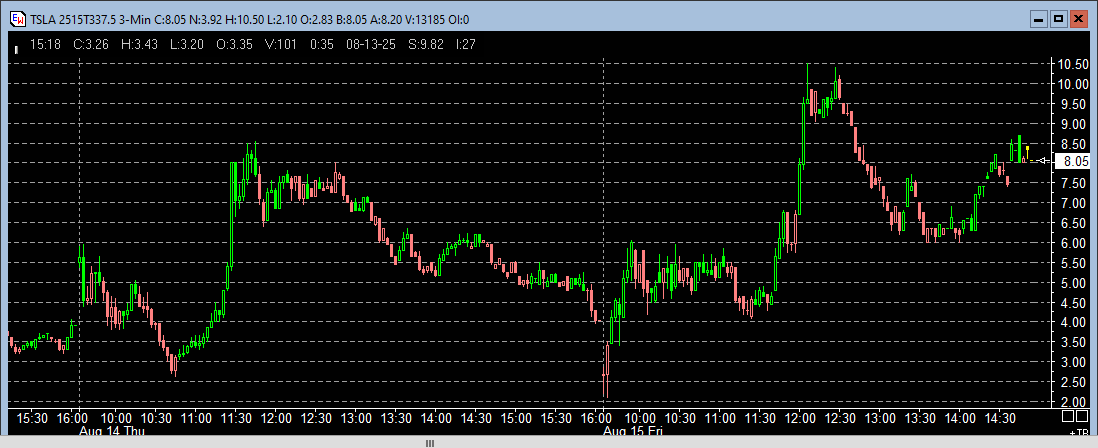Click the H:3.43 high value

138,44
